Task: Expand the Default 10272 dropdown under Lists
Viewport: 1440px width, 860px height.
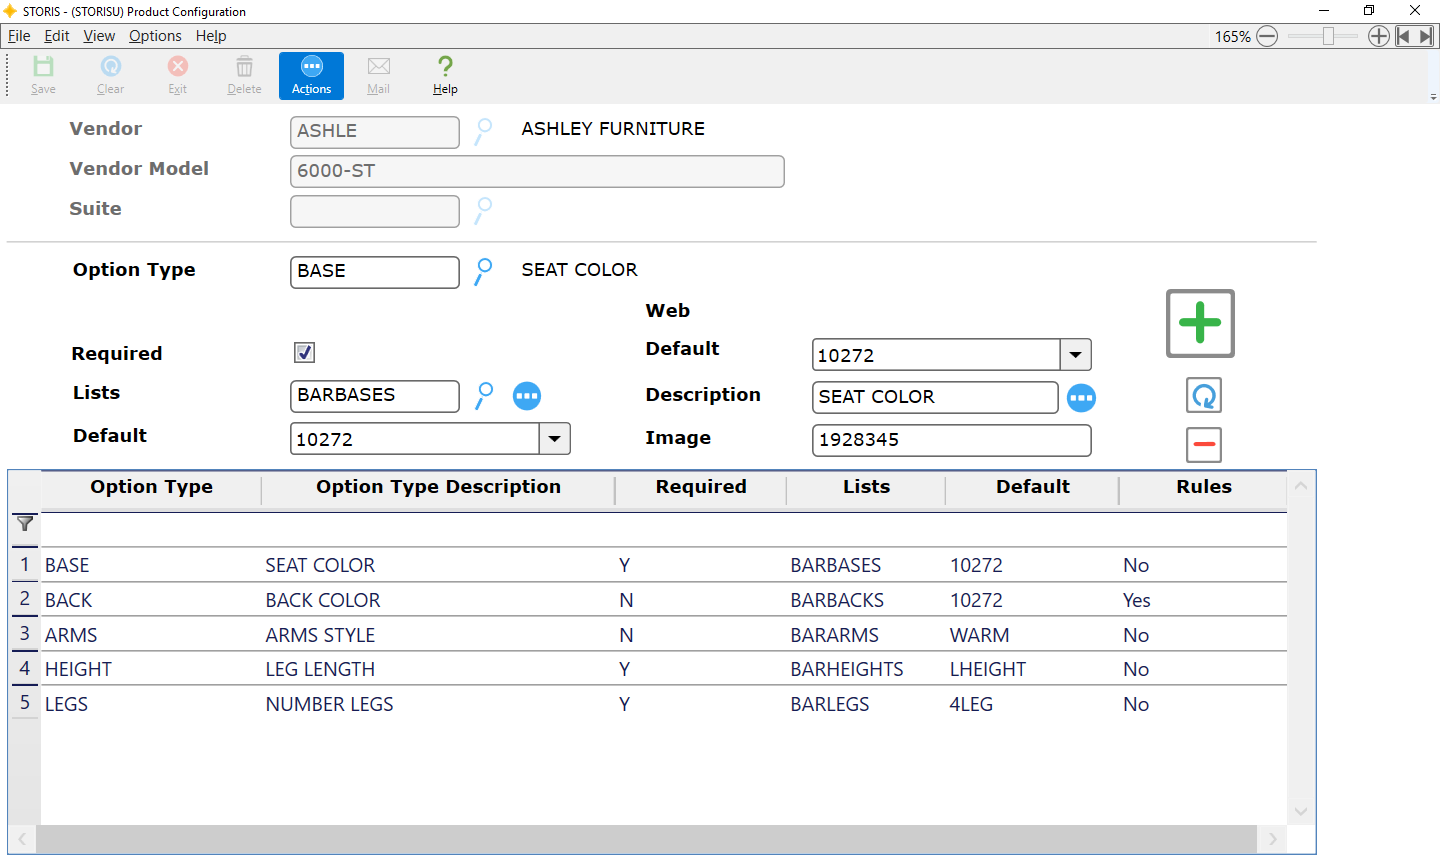Action: pyautogui.click(x=555, y=439)
